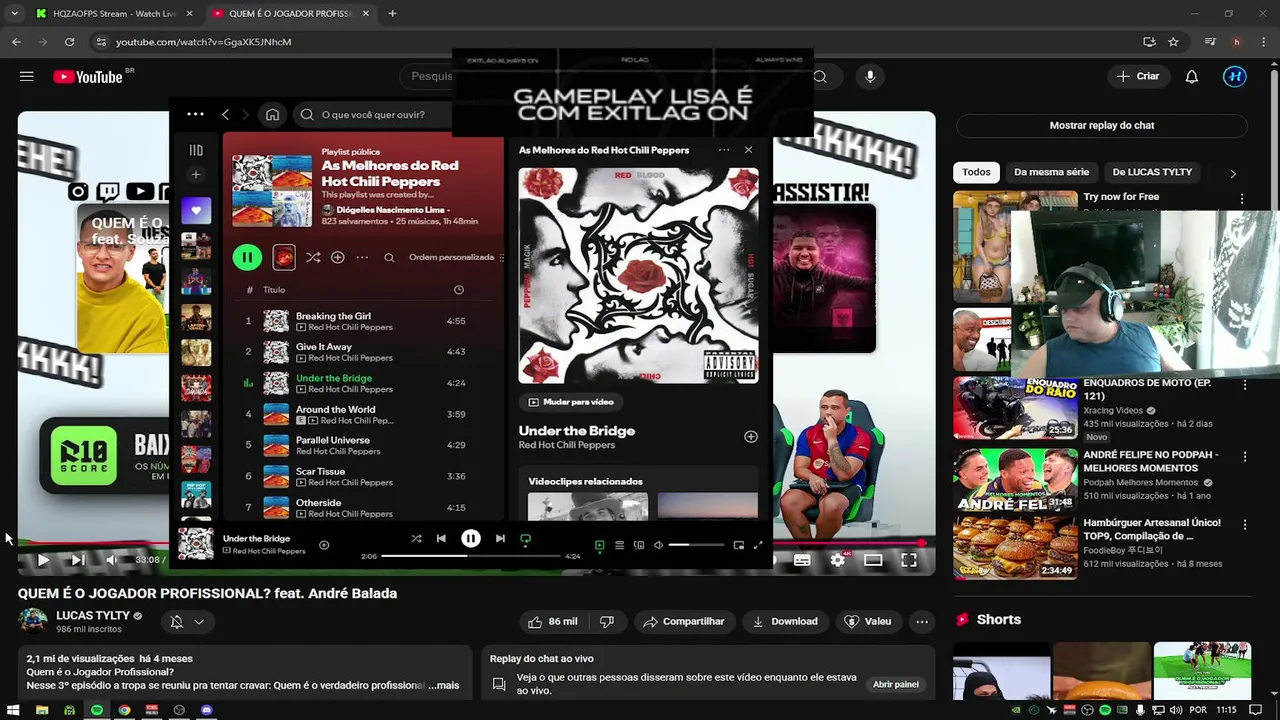Skip to next track in Spotify
Viewport: 1280px width, 720px height.
coord(500,539)
